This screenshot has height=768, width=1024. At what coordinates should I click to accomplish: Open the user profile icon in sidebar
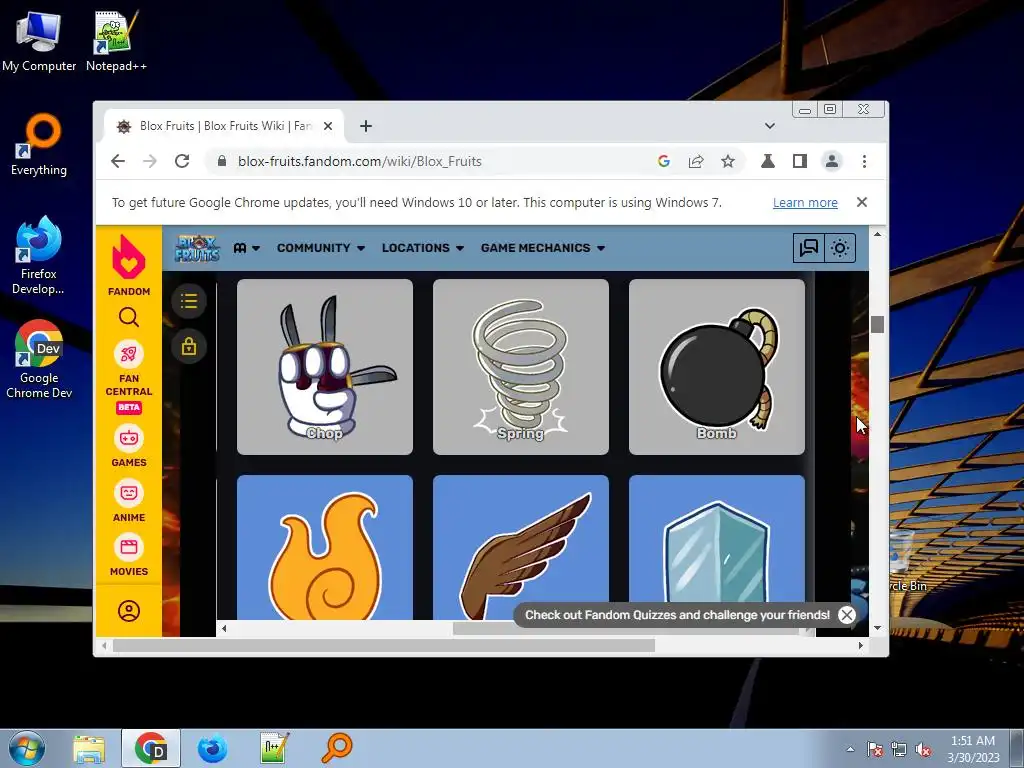coord(129,611)
